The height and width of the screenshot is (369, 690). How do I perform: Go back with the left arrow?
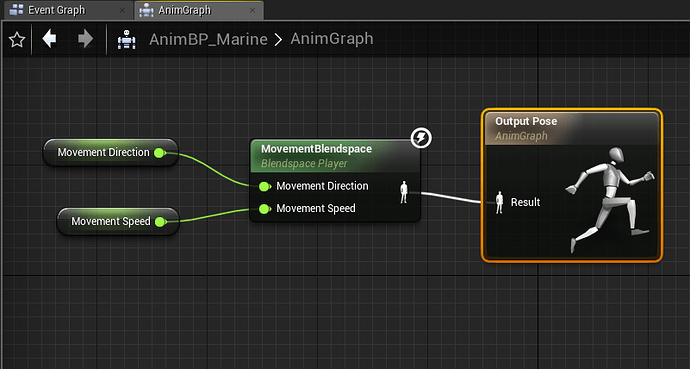click(x=49, y=39)
